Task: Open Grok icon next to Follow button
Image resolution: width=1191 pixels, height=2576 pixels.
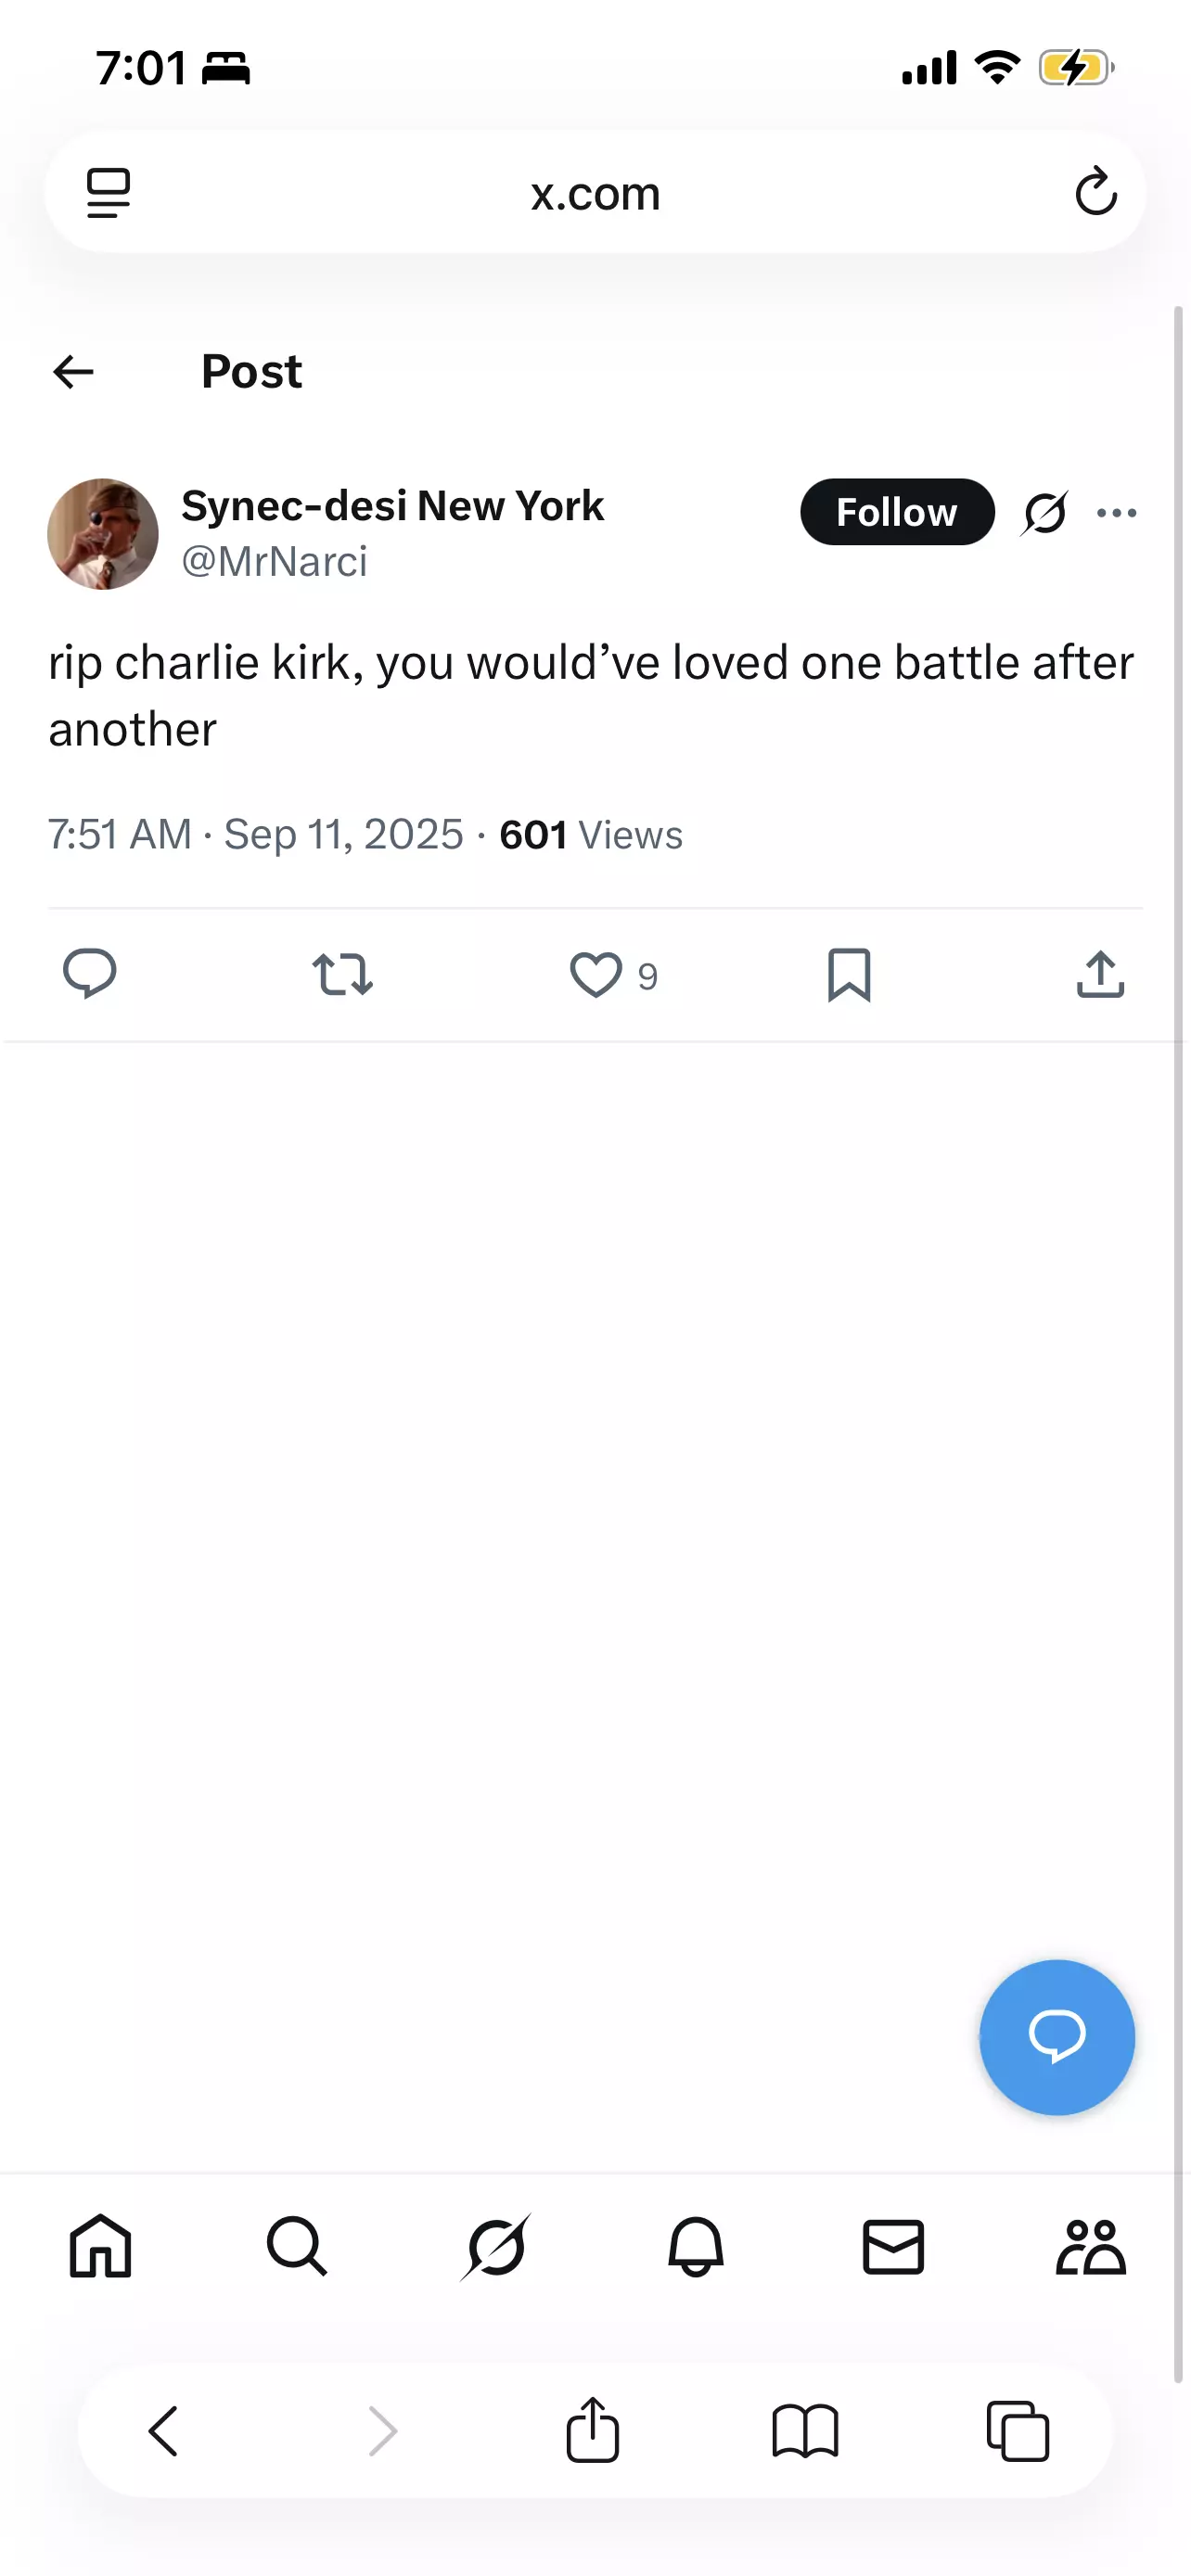Action: tap(1045, 513)
